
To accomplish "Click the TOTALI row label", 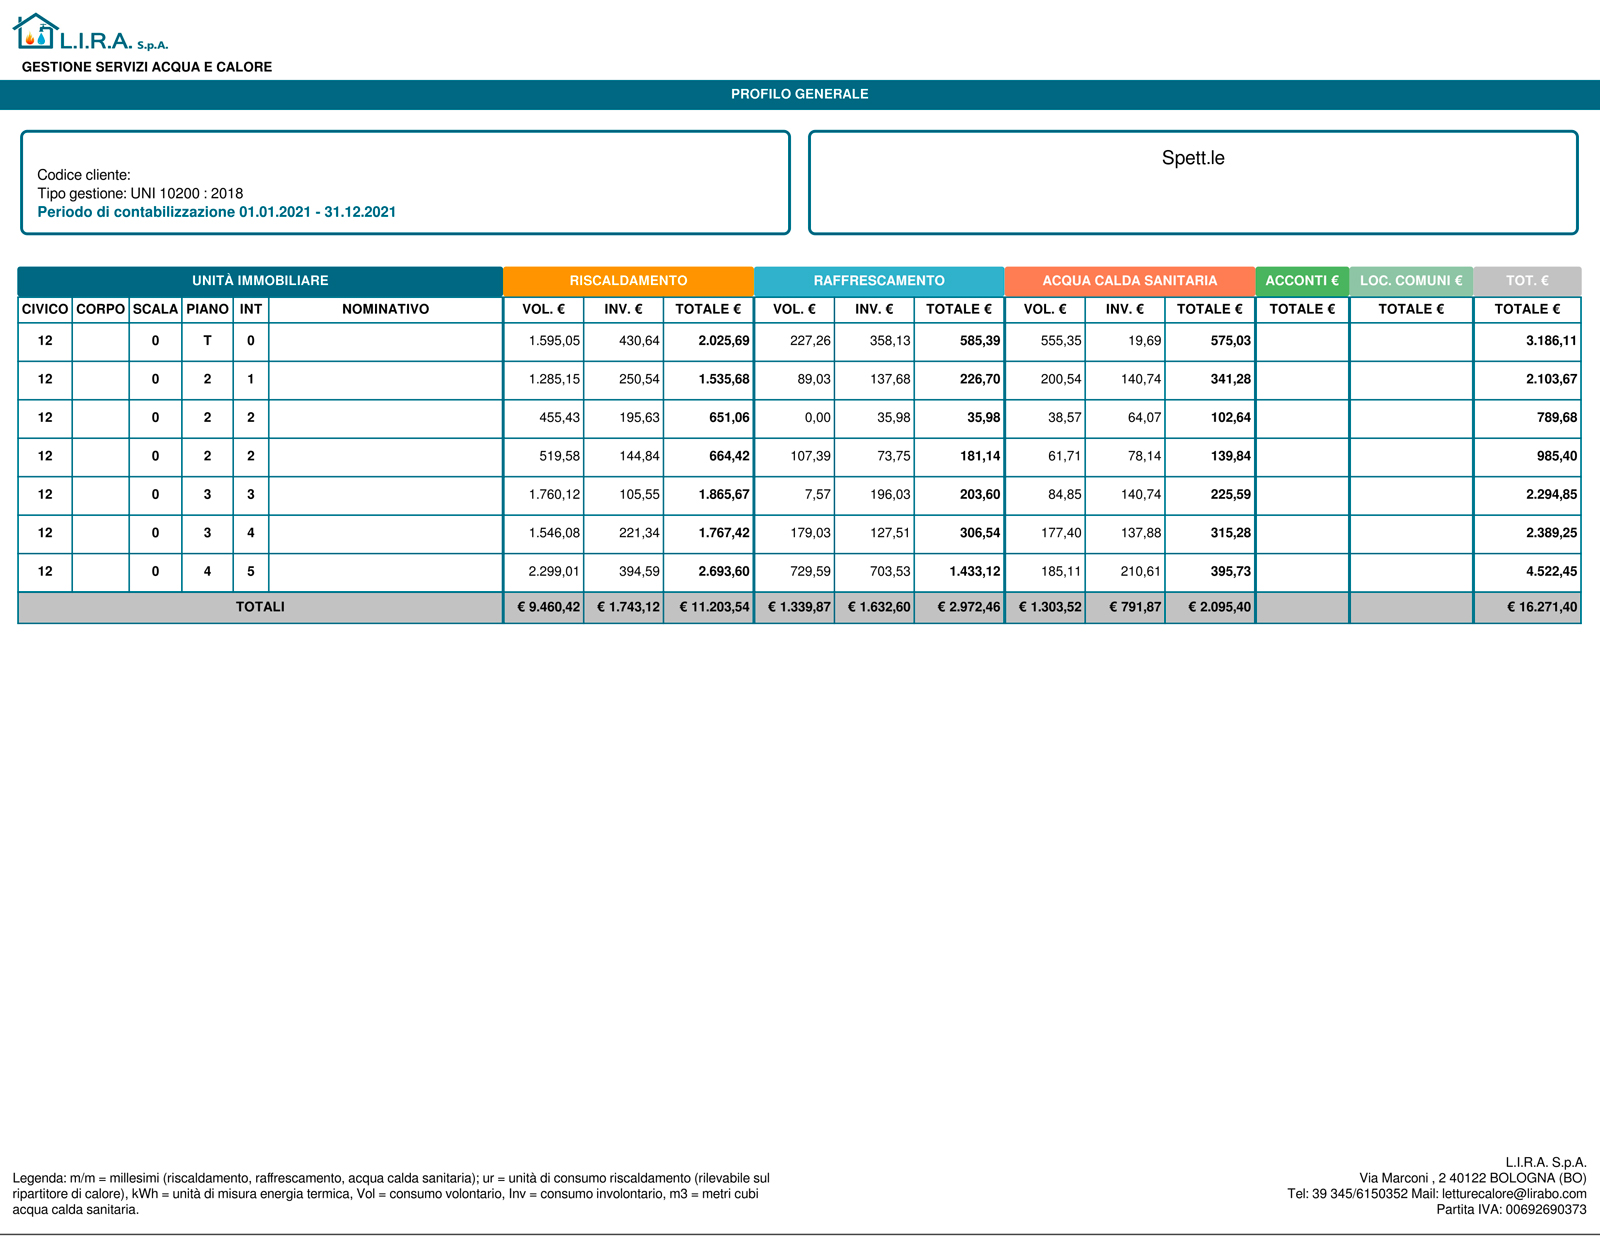I will (x=260, y=607).
